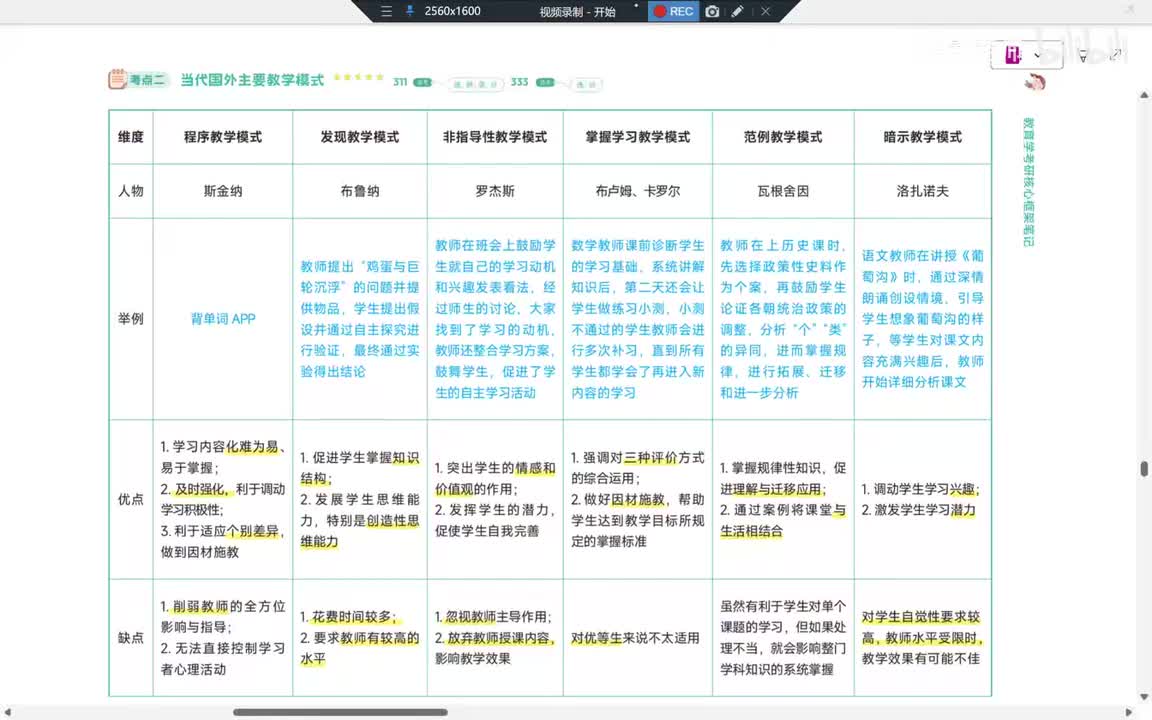The width and height of the screenshot is (1152, 720).
Task: Click the 缺点 row label
Action: (x=131, y=638)
